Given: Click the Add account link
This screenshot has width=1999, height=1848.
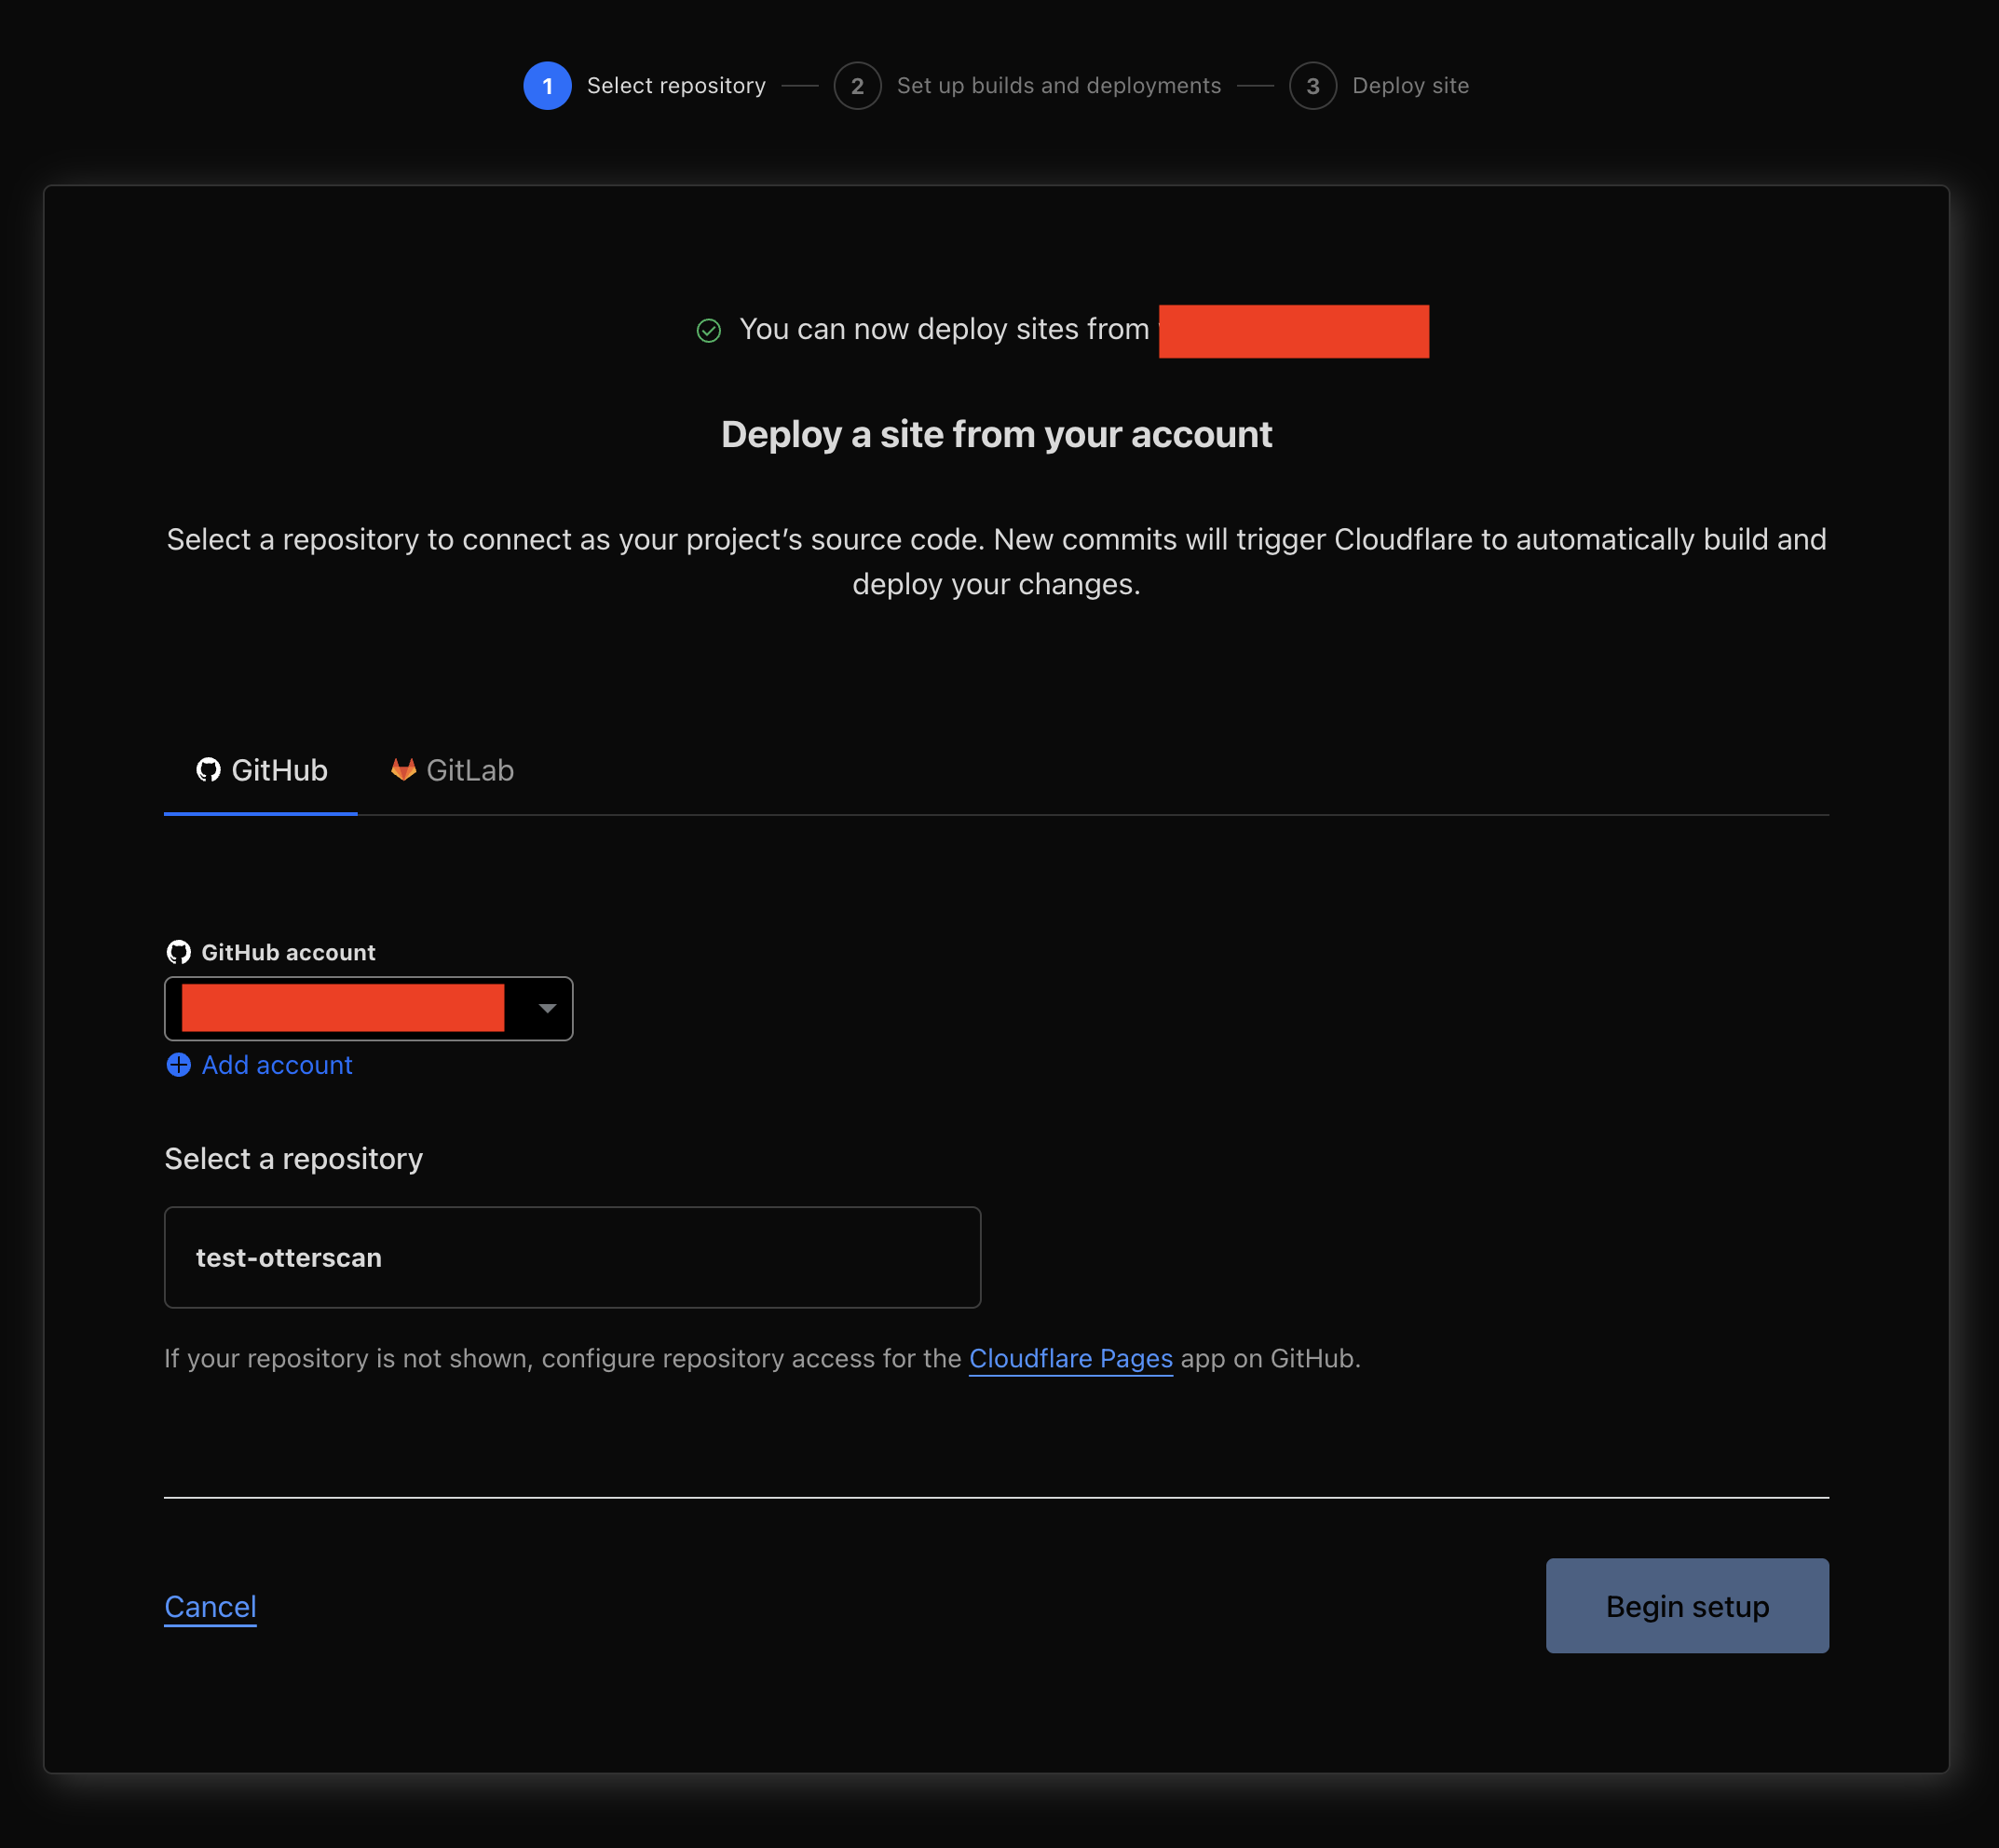Looking at the screenshot, I should 277,1065.
